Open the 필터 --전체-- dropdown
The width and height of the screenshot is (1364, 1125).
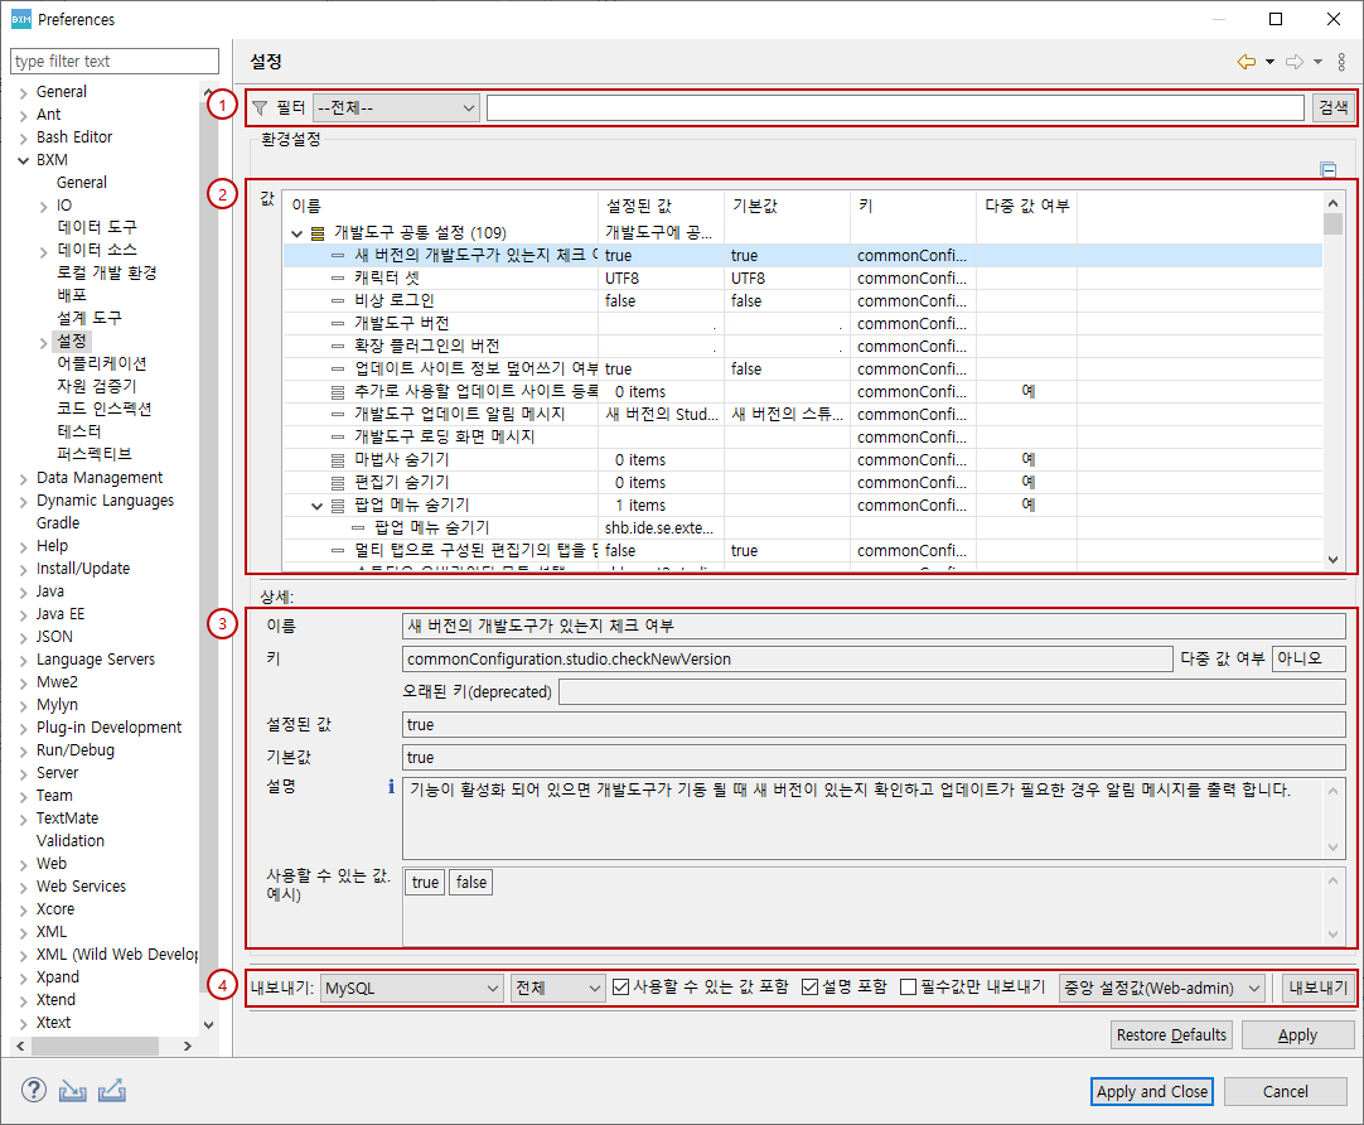coord(396,108)
